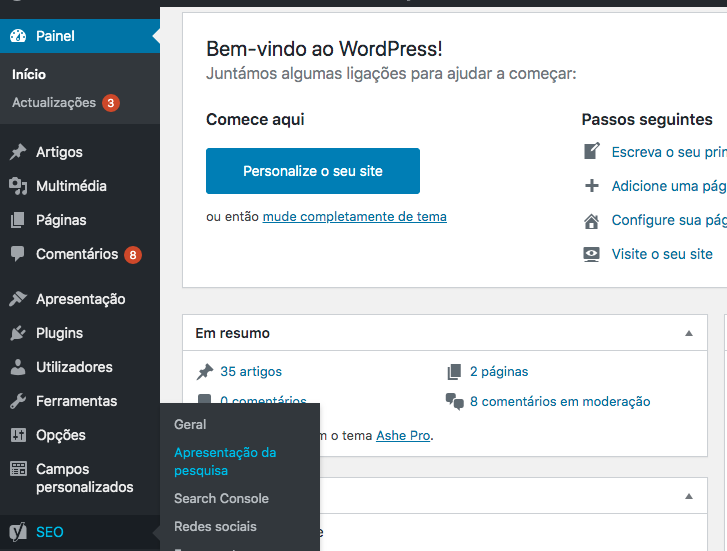Open Actualizações in the sidebar
This screenshot has height=551, width=727.
pyautogui.click(x=54, y=103)
